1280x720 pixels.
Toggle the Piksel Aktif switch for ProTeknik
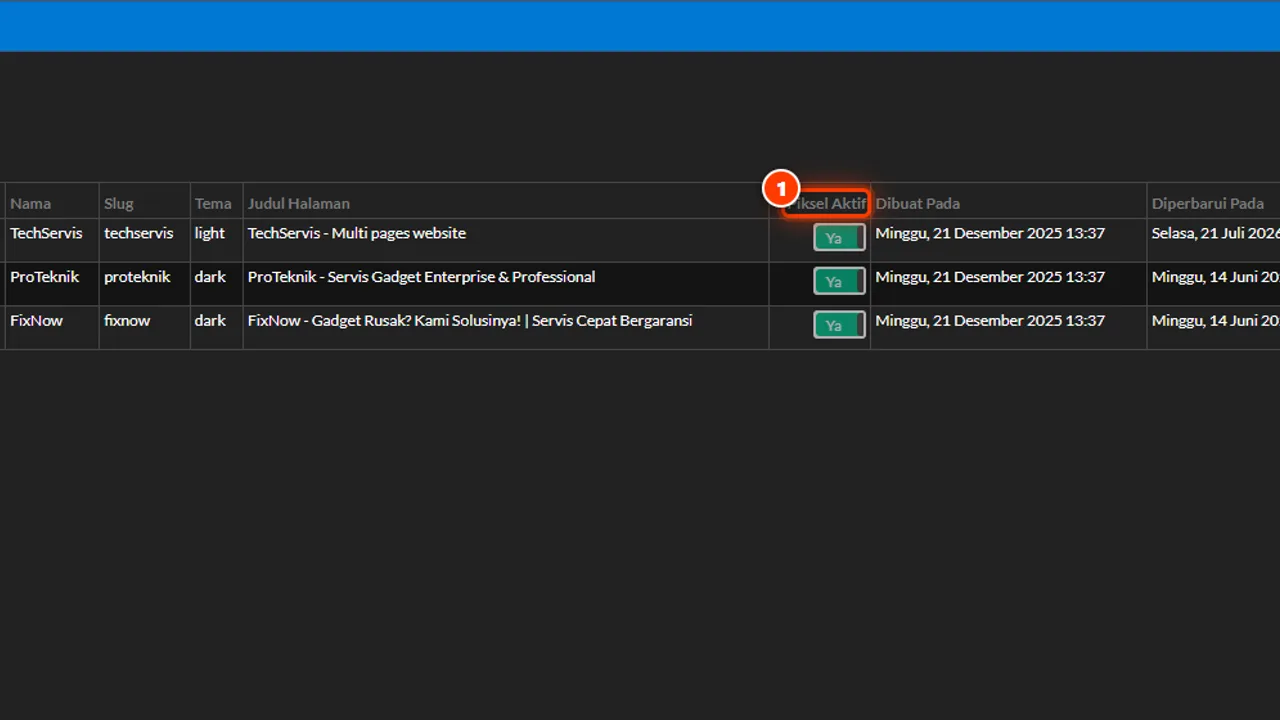point(839,282)
